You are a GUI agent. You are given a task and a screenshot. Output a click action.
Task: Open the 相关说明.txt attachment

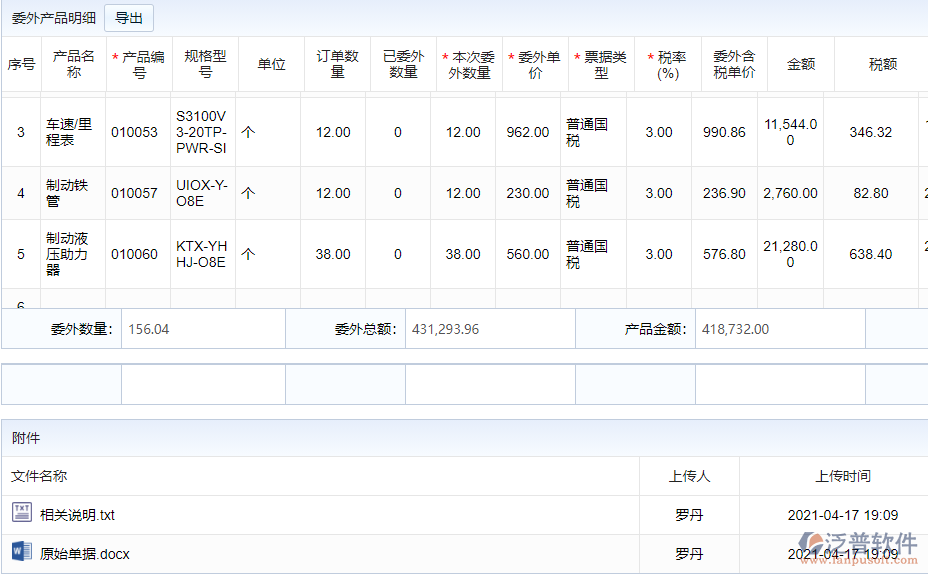77,515
